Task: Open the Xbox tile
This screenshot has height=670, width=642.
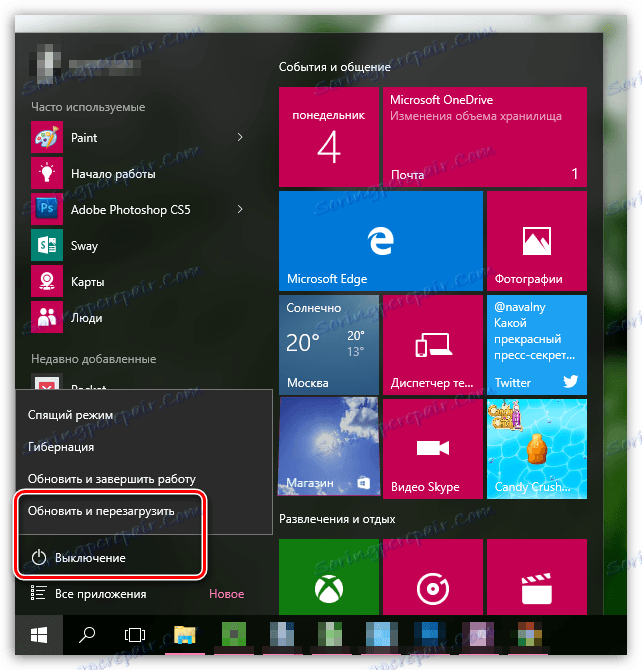Action: [329, 577]
